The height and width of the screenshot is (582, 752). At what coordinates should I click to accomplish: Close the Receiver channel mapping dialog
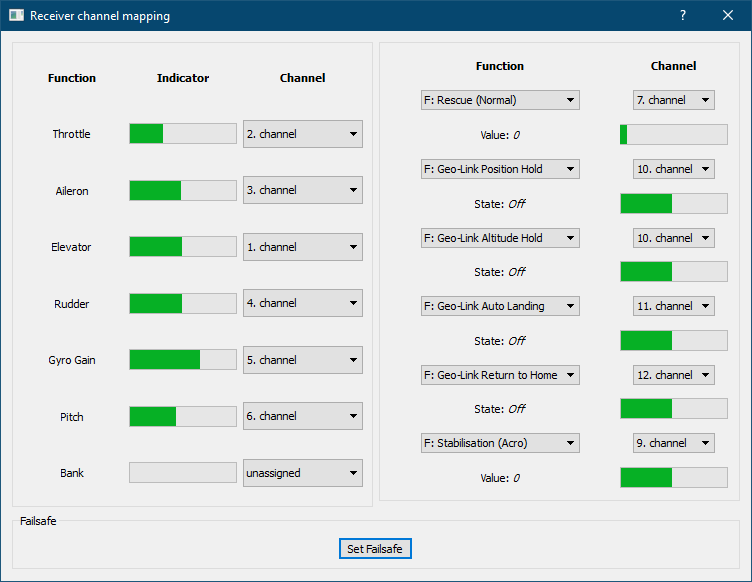(x=728, y=16)
